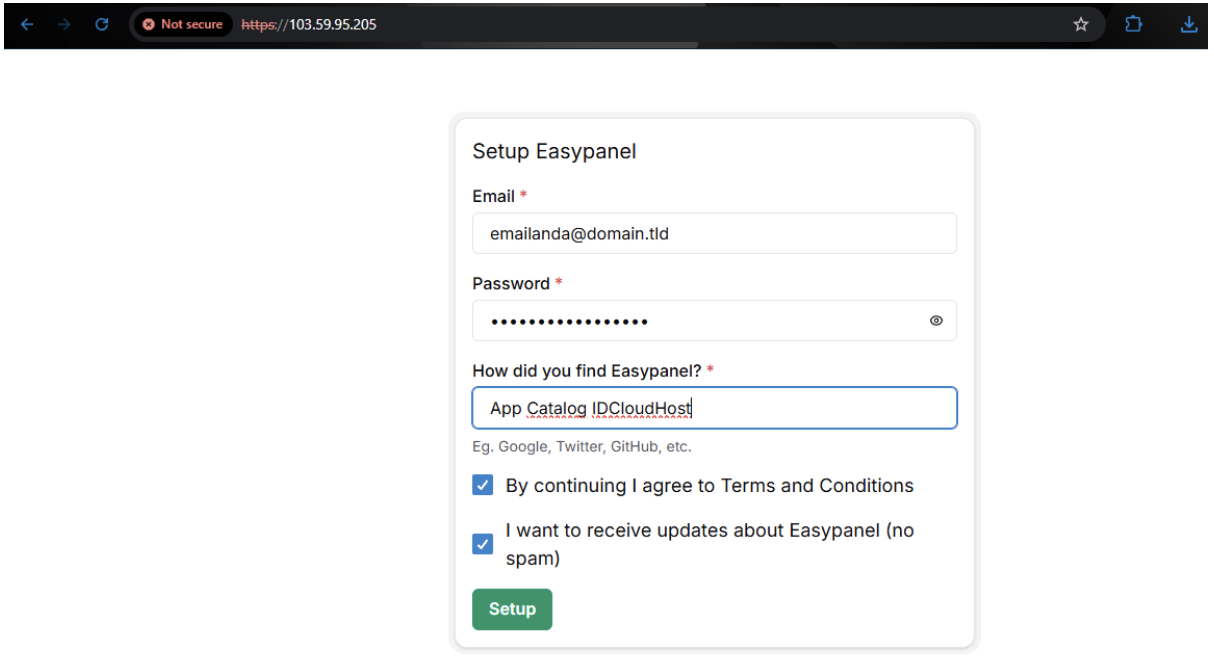Select the 103.59.95.205 address bar URL
1214x672 pixels.
(309, 24)
